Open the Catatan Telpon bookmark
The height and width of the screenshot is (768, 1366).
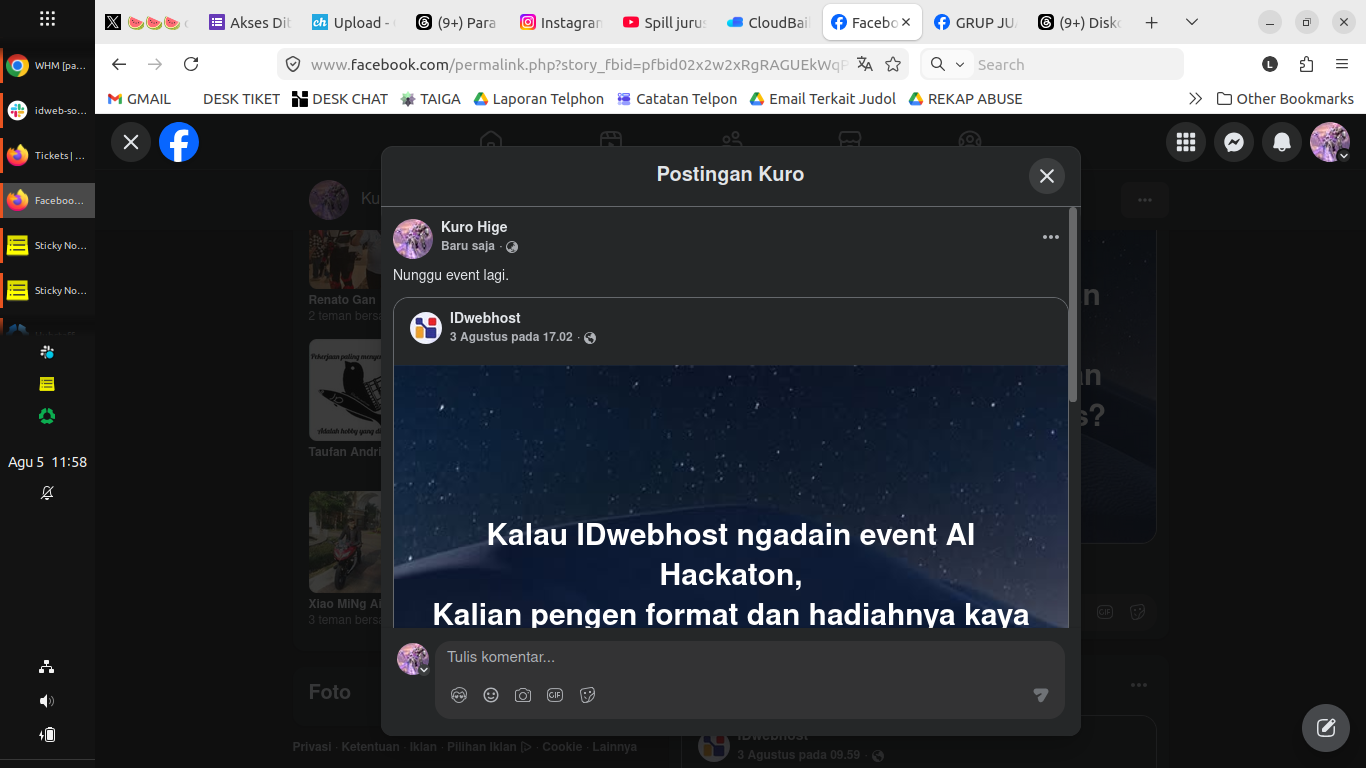tap(677, 99)
